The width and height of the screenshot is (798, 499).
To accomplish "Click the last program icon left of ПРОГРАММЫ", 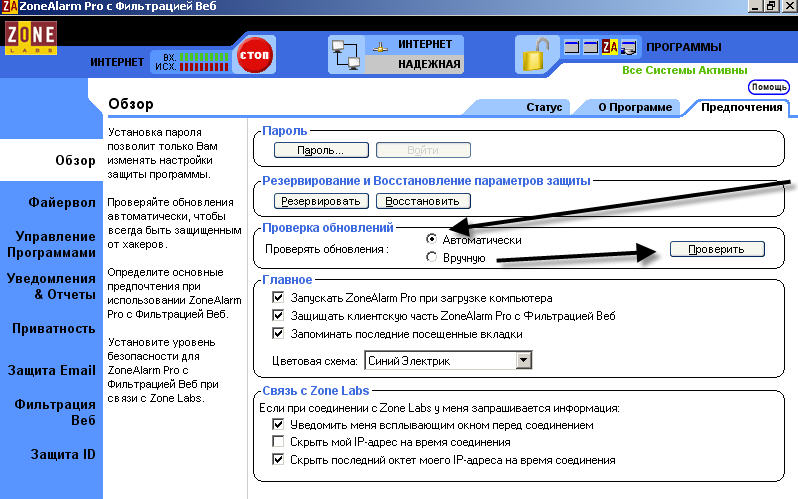I will (x=629, y=47).
